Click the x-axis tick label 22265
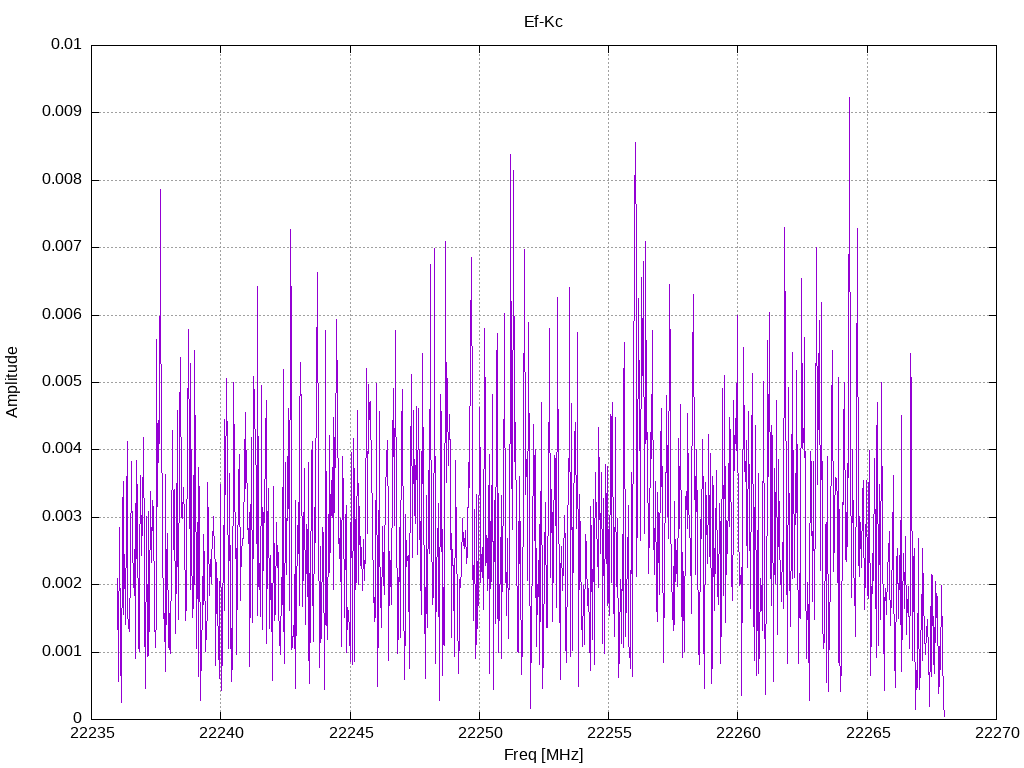1024x768 pixels. coord(868,733)
